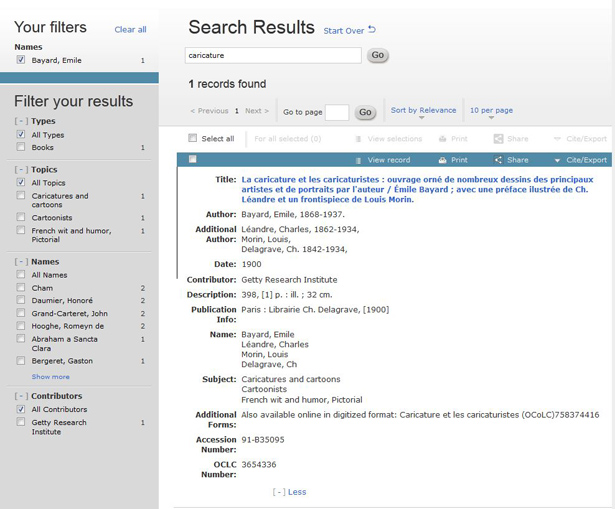Screen dimensions: 615x509
Task: Toggle the All Types checkbox
Action: [x=21, y=134]
